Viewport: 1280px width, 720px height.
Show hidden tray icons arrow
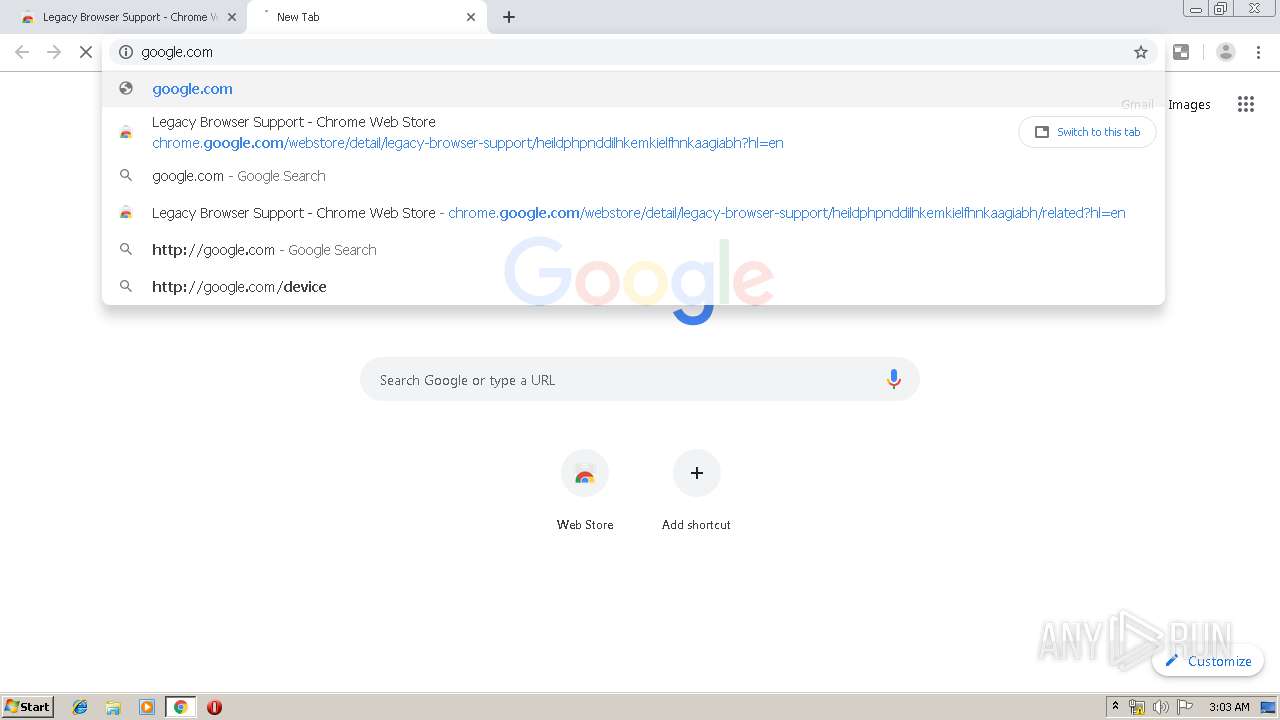(1115, 707)
